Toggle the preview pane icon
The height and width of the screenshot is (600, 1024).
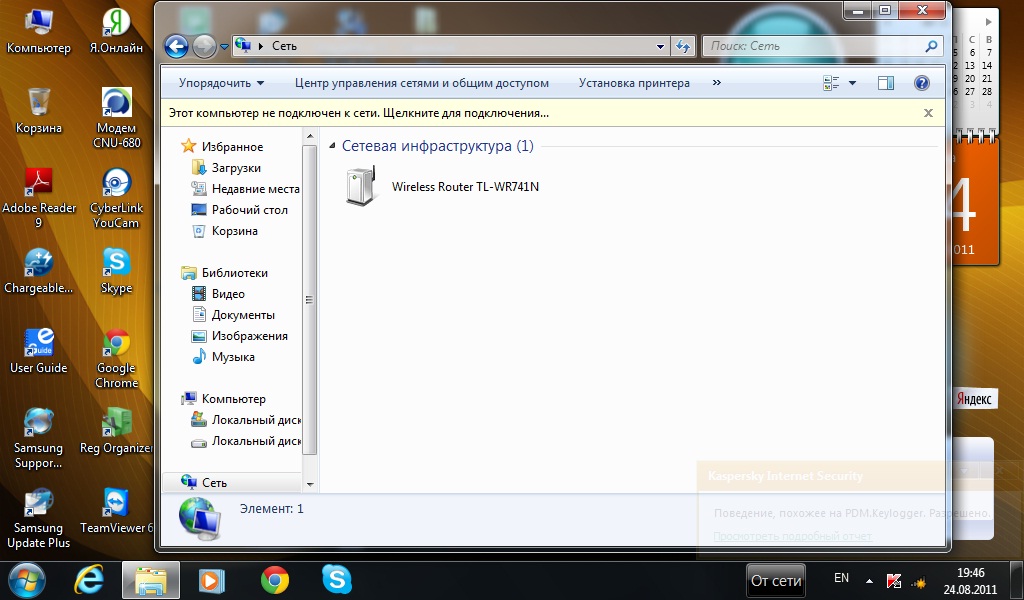[x=886, y=83]
